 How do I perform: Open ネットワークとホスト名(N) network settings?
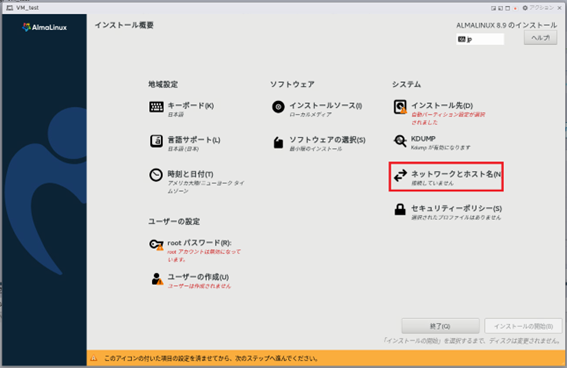click(x=446, y=177)
